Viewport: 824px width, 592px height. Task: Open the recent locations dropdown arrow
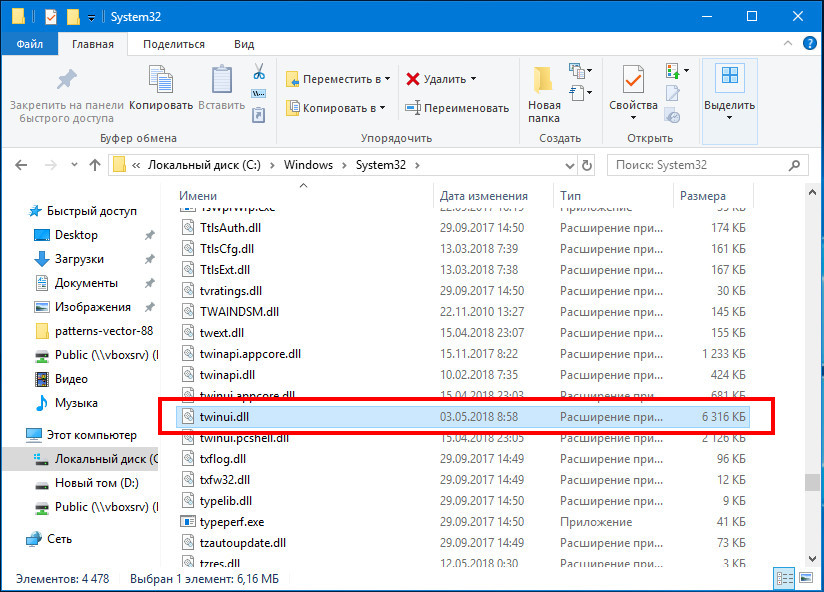(74, 165)
